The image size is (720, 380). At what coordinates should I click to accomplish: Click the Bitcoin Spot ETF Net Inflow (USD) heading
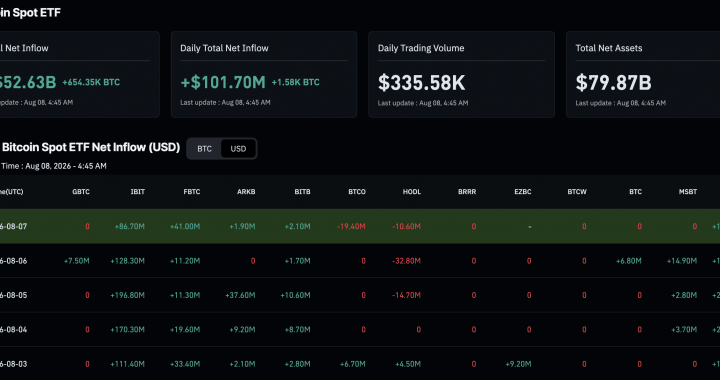point(91,147)
